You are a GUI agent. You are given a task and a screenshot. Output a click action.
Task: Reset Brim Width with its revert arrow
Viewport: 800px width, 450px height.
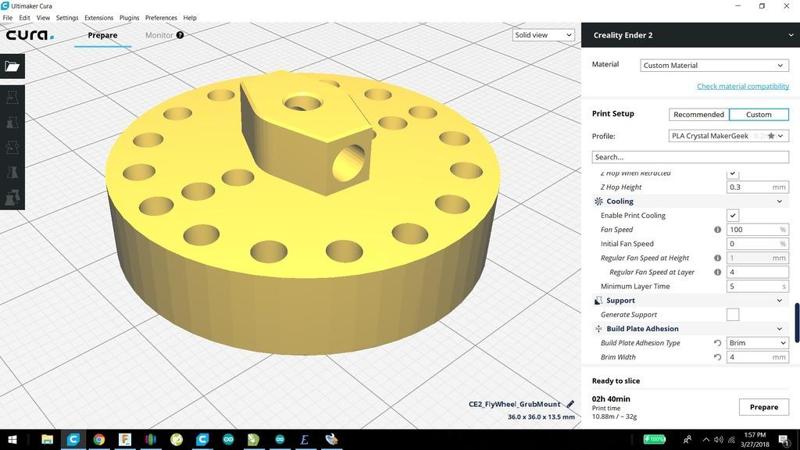pos(717,357)
